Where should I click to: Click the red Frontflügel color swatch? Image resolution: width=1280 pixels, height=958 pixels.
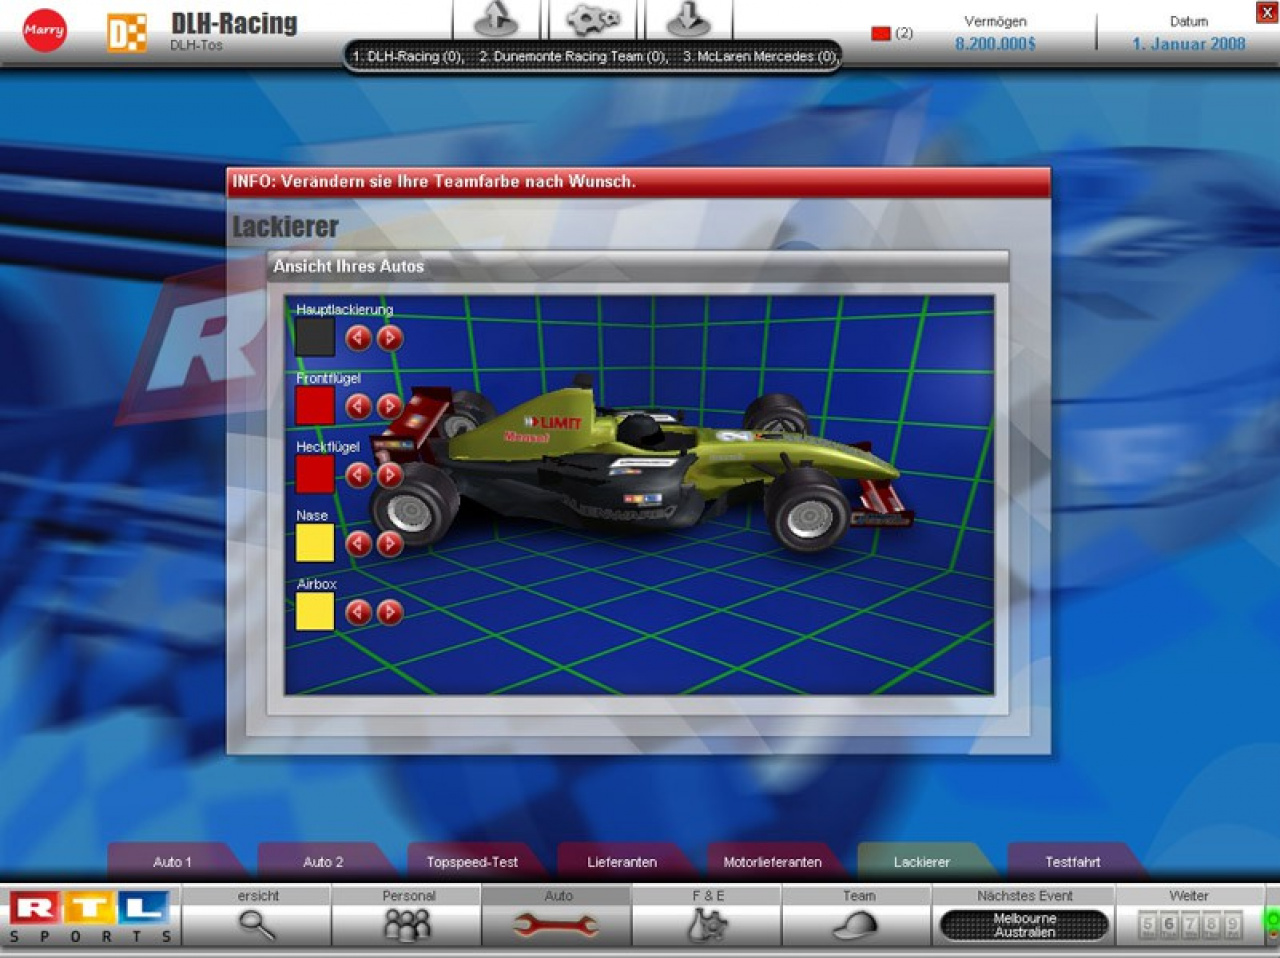click(315, 406)
